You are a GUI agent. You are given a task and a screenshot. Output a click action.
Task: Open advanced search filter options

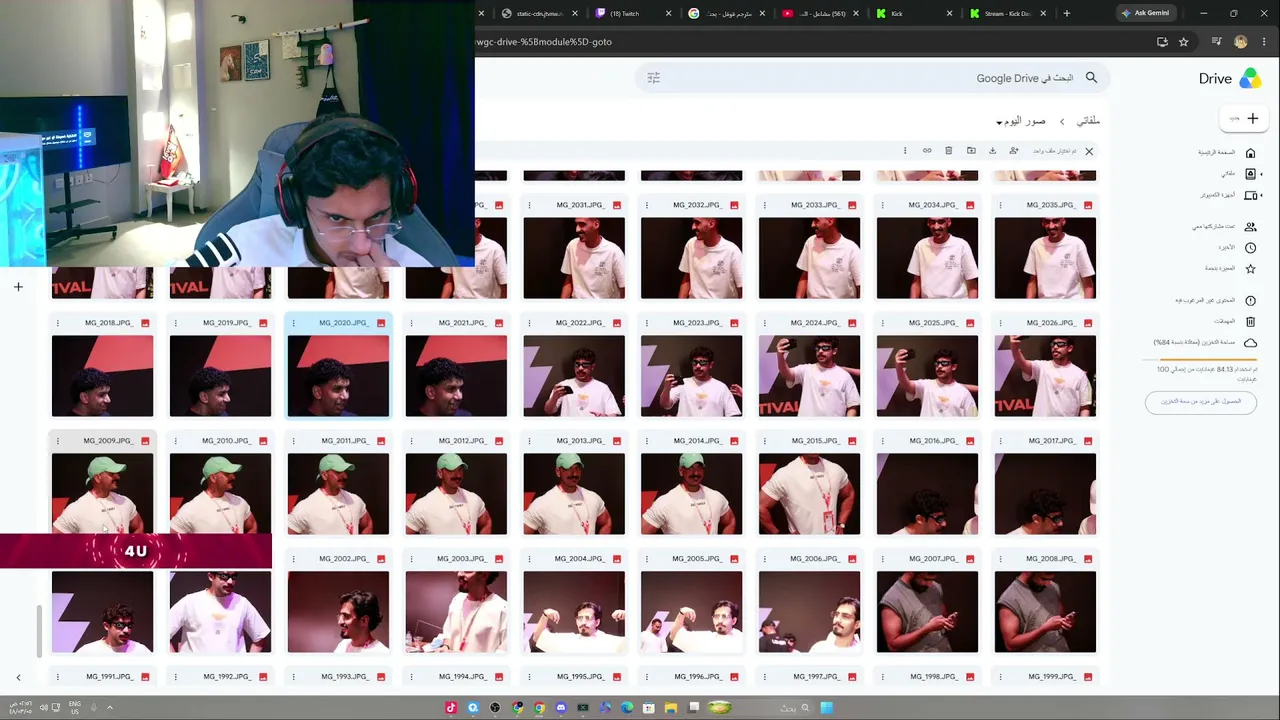(x=654, y=78)
